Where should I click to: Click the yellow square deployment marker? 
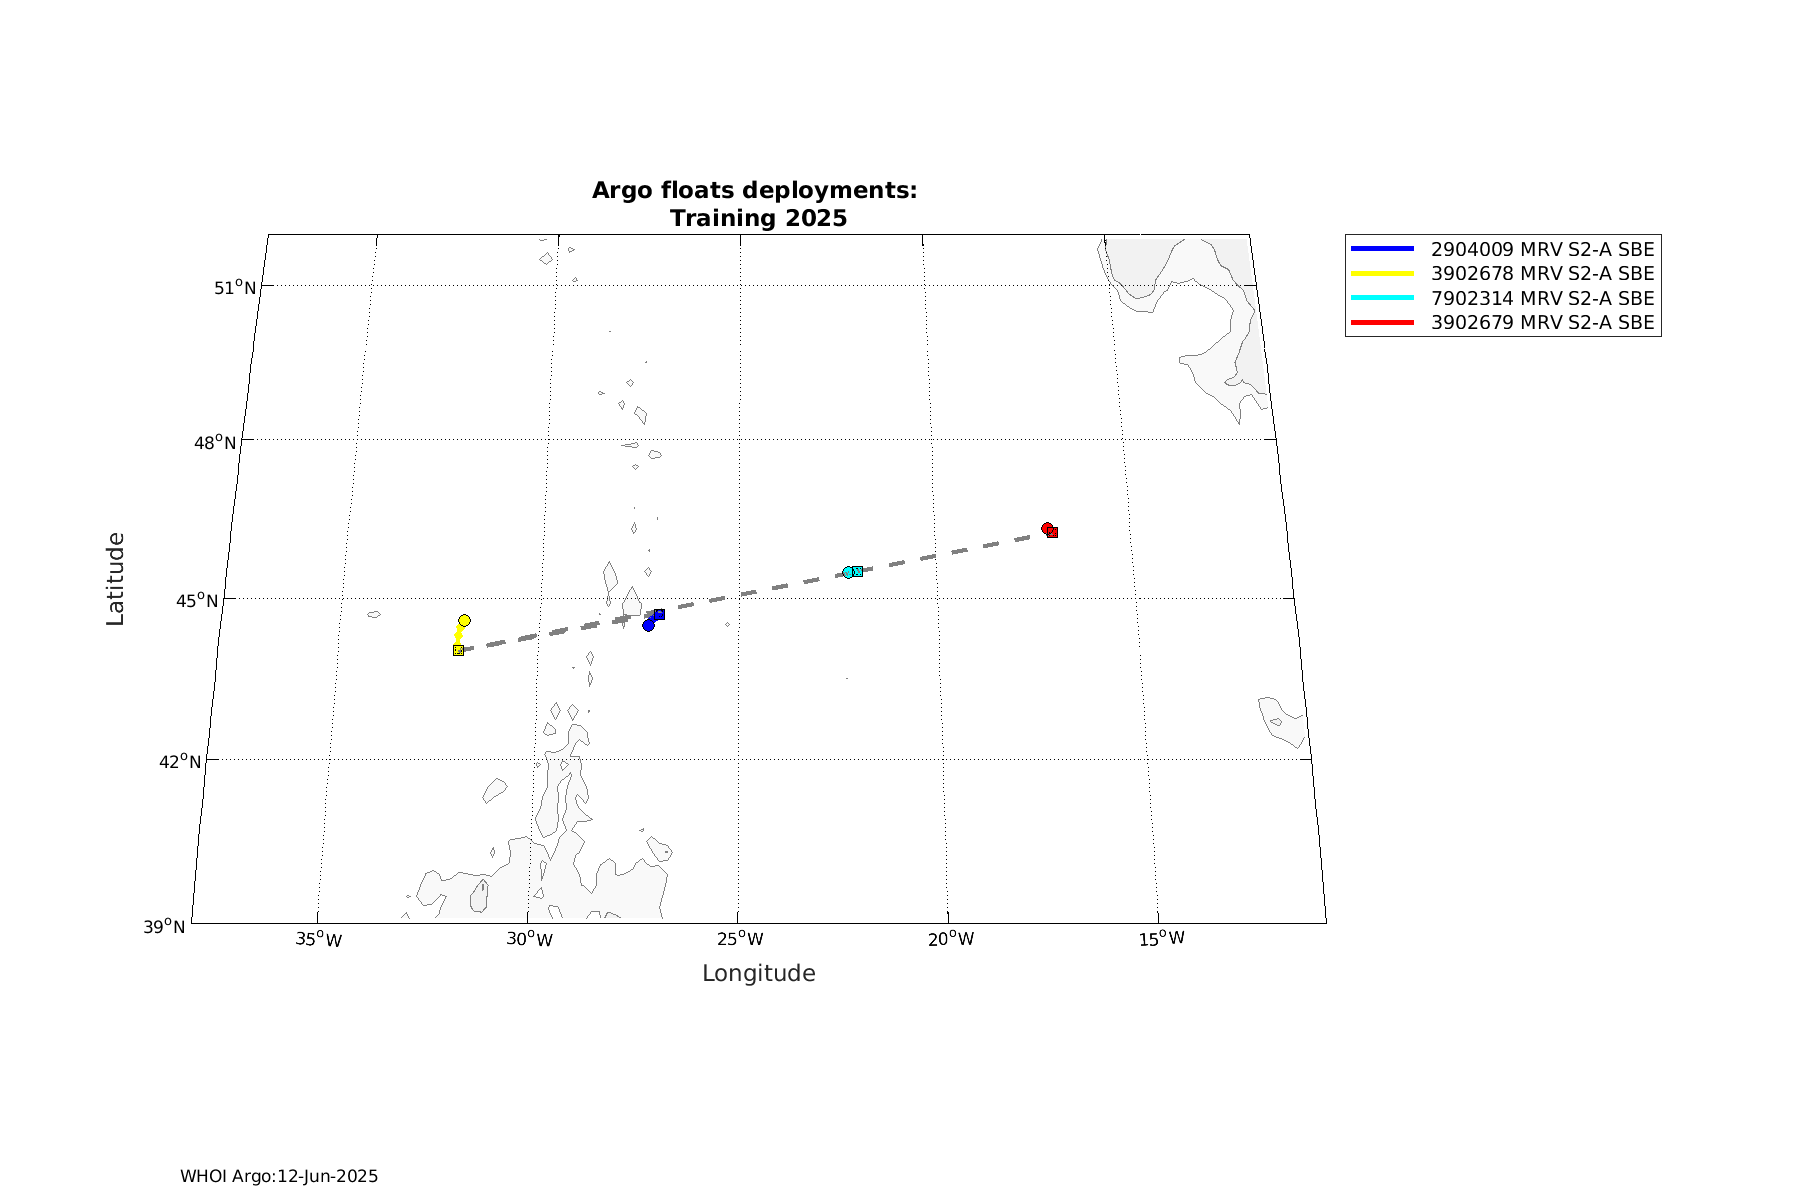(458, 650)
